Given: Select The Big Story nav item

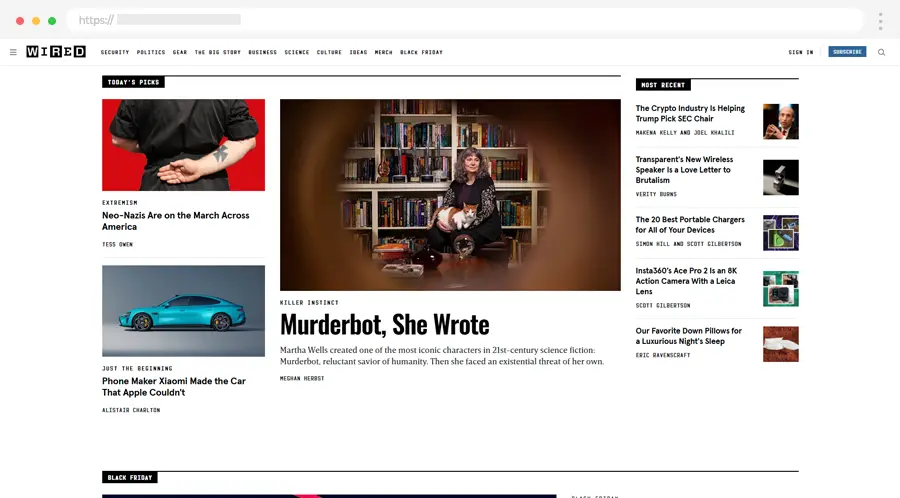Looking at the screenshot, I should click(218, 52).
